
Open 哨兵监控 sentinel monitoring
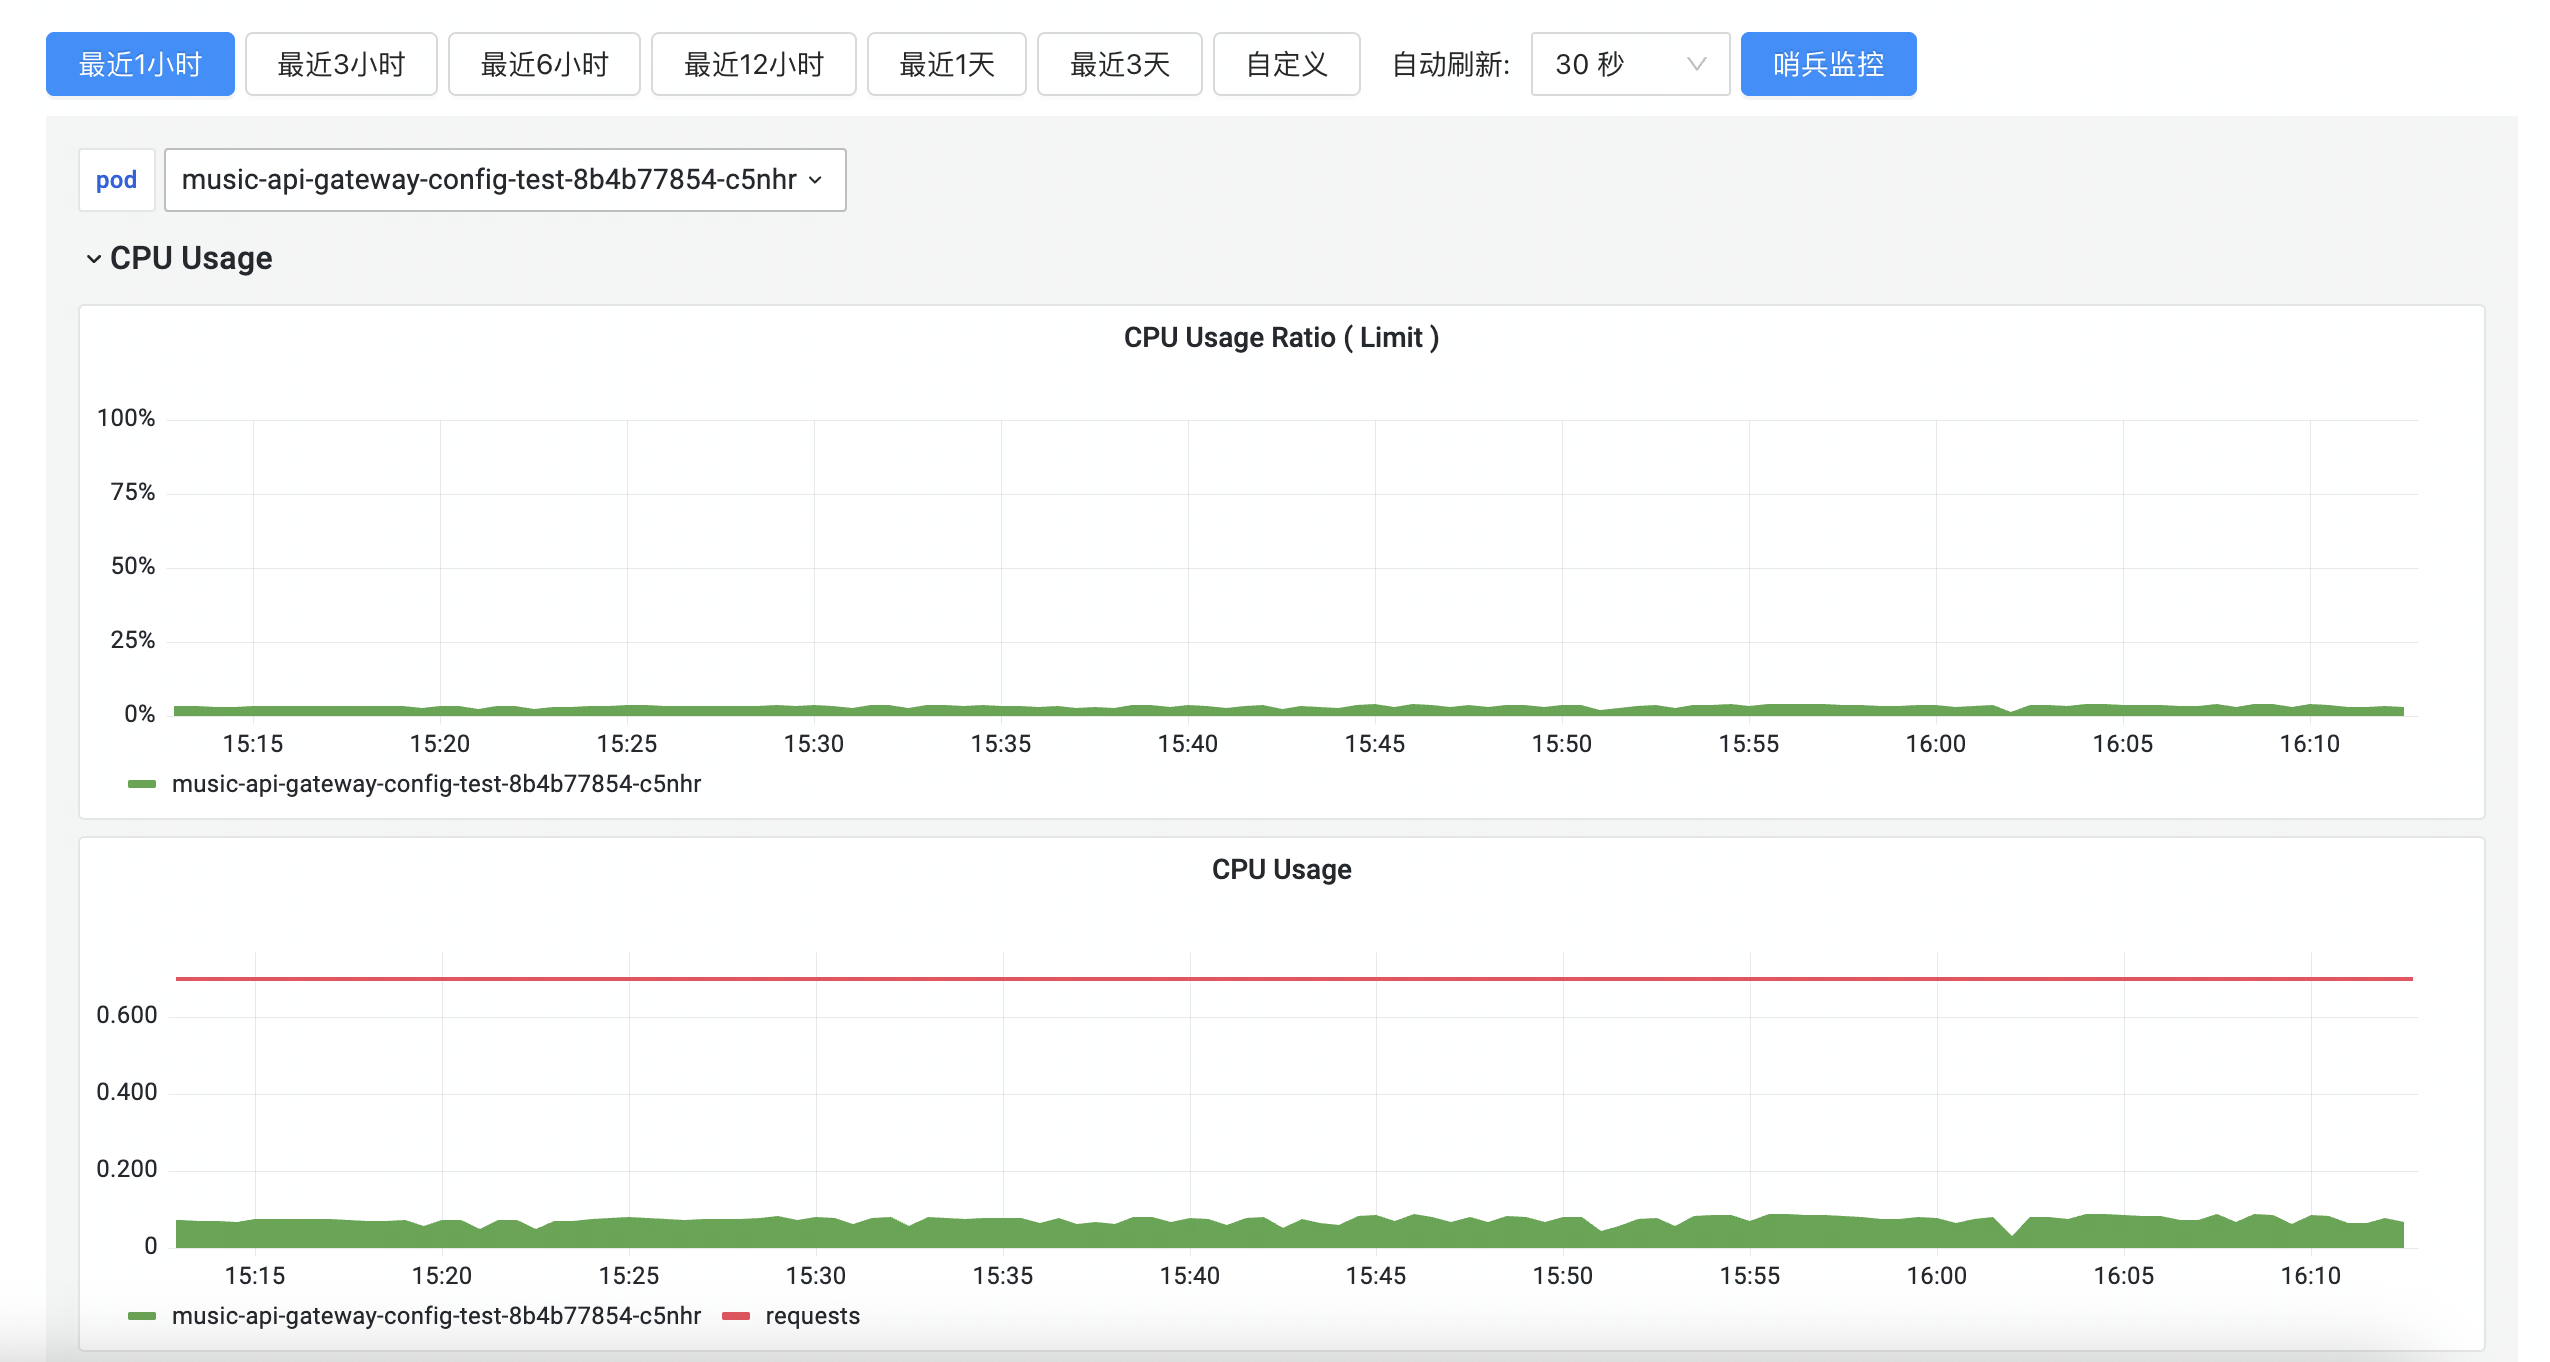click(x=1827, y=65)
